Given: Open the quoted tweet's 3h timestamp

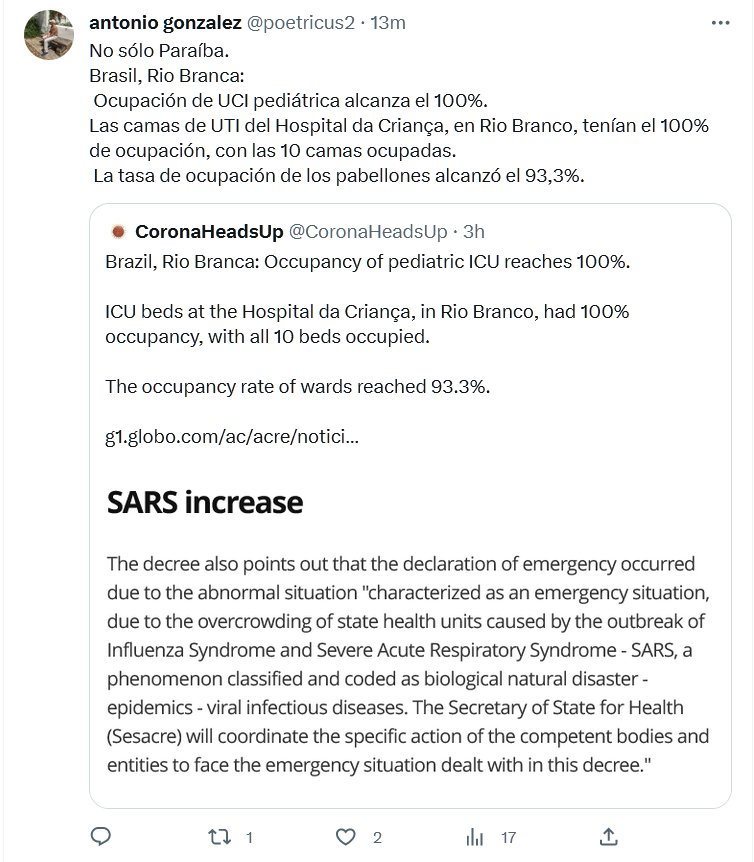Looking at the screenshot, I should click(471, 232).
